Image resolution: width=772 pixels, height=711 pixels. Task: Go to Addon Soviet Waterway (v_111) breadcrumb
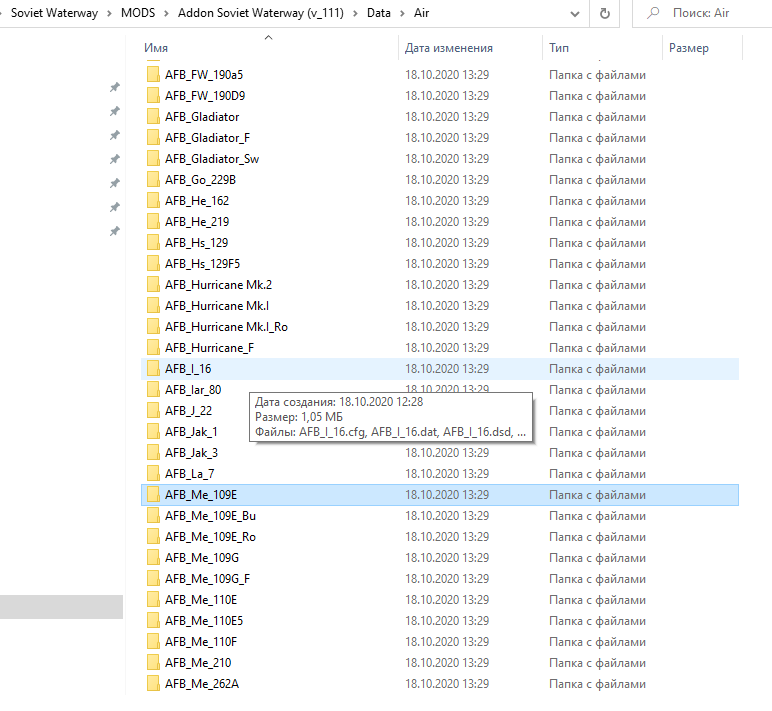(x=260, y=13)
